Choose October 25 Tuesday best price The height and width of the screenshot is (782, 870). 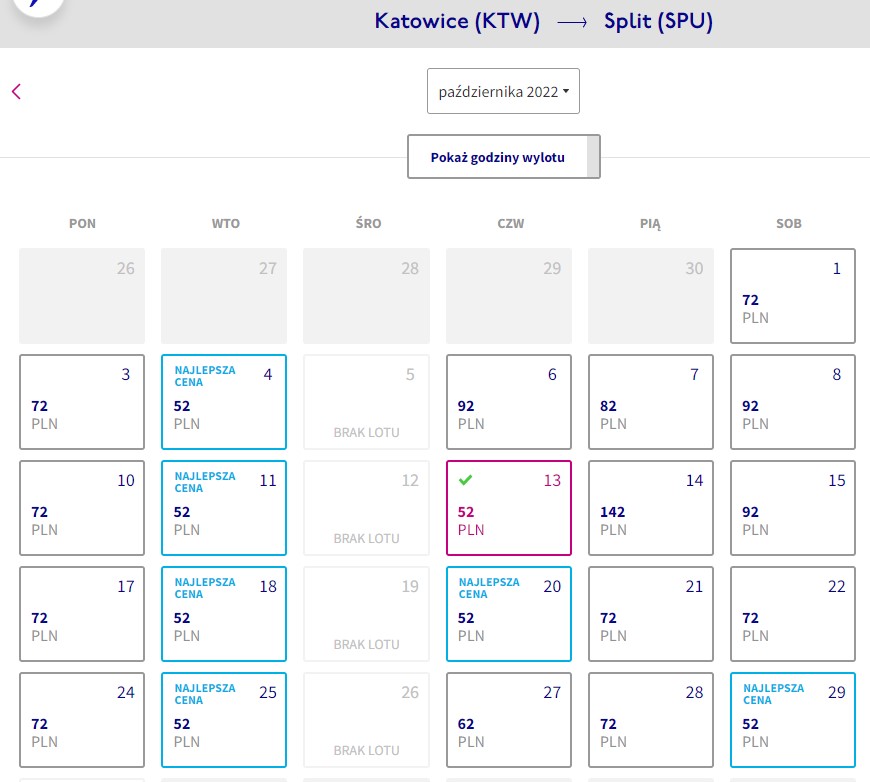(x=224, y=720)
